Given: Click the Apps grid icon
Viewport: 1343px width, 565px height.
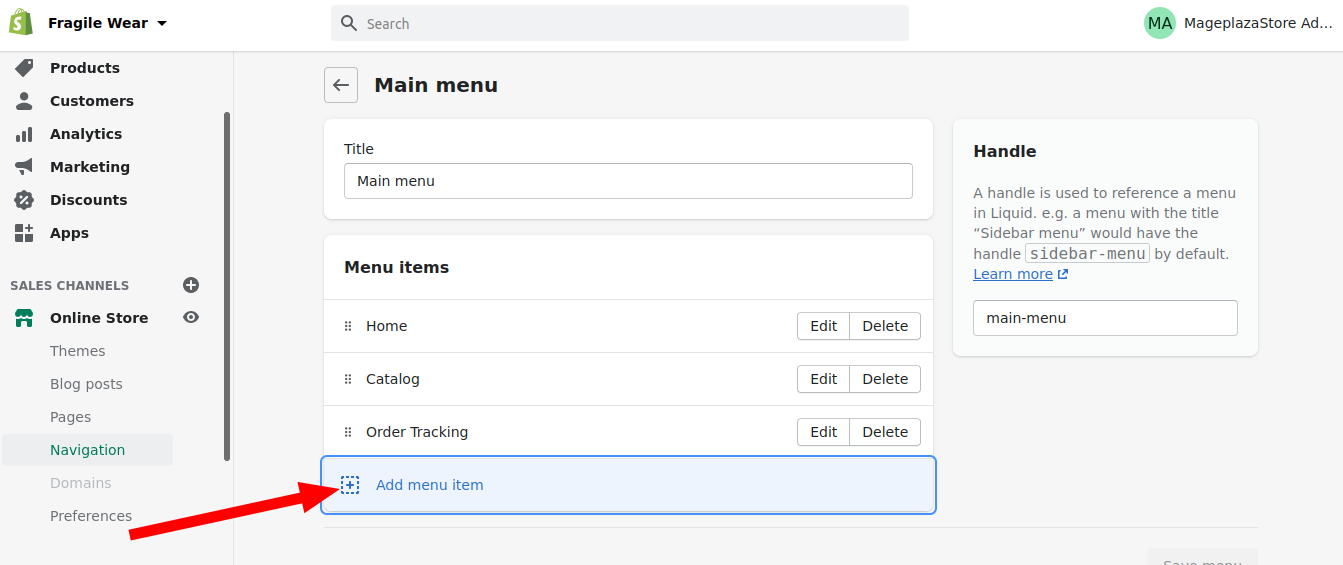Looking at the screenshot, I should pos(24,233).
